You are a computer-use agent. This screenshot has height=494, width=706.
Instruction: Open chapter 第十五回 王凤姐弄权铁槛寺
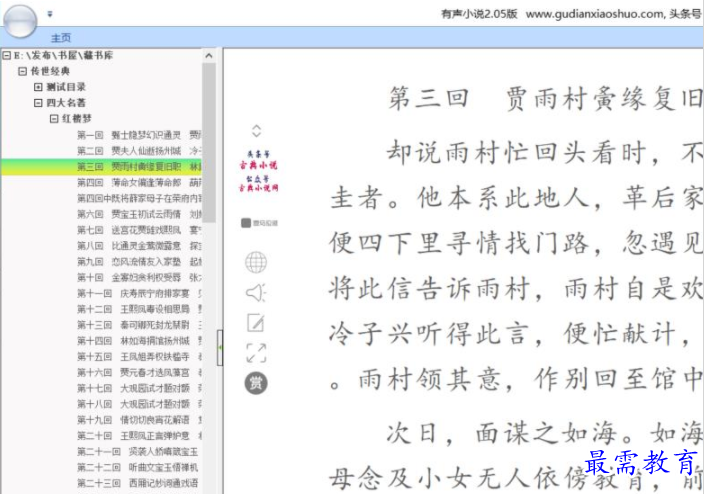tap(139, 357)
